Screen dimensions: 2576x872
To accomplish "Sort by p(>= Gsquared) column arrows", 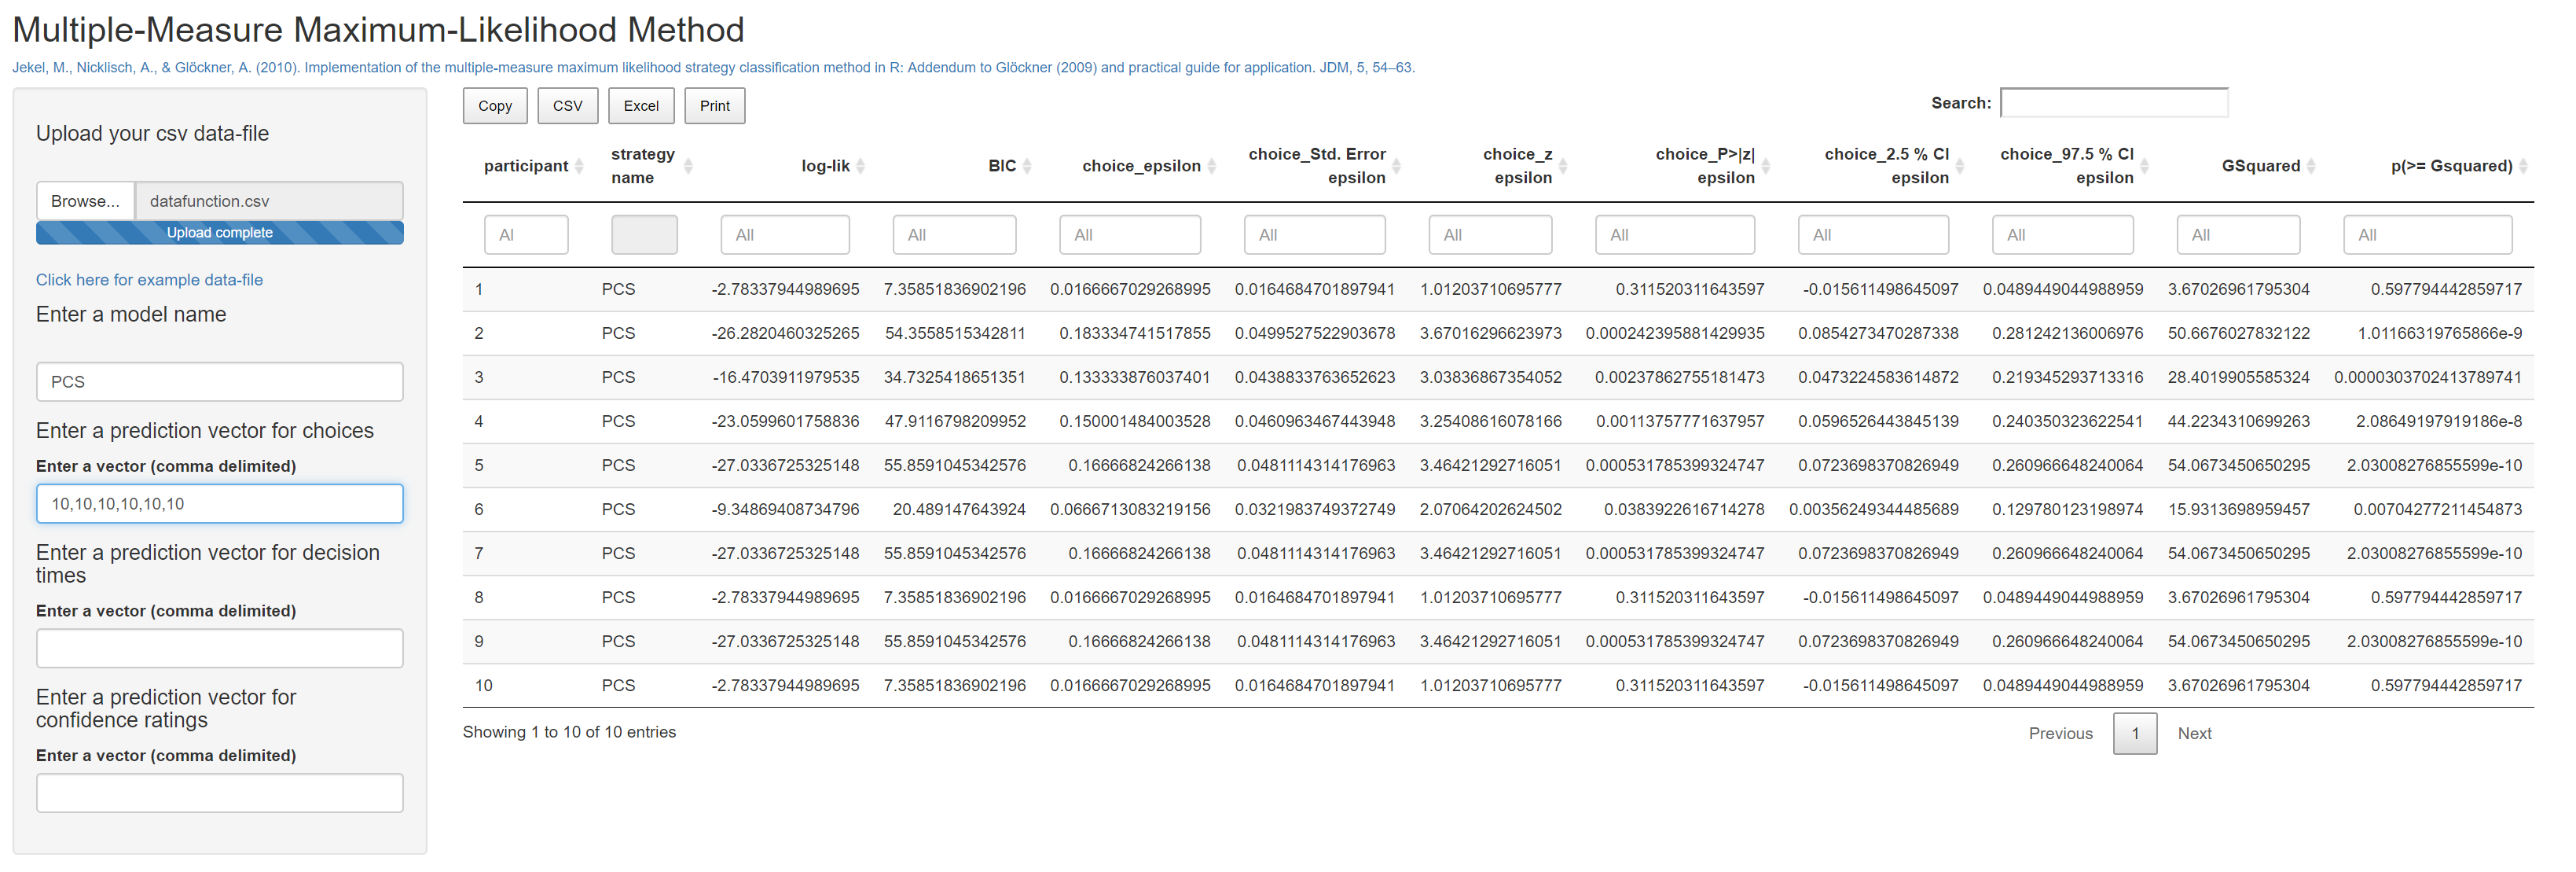I will click(2523, 166).
